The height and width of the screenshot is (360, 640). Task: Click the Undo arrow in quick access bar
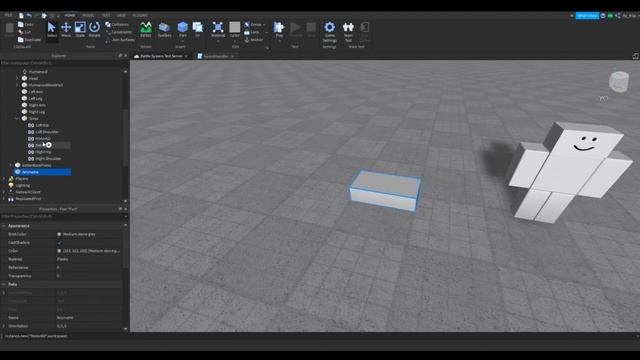(x=29, y=16)
